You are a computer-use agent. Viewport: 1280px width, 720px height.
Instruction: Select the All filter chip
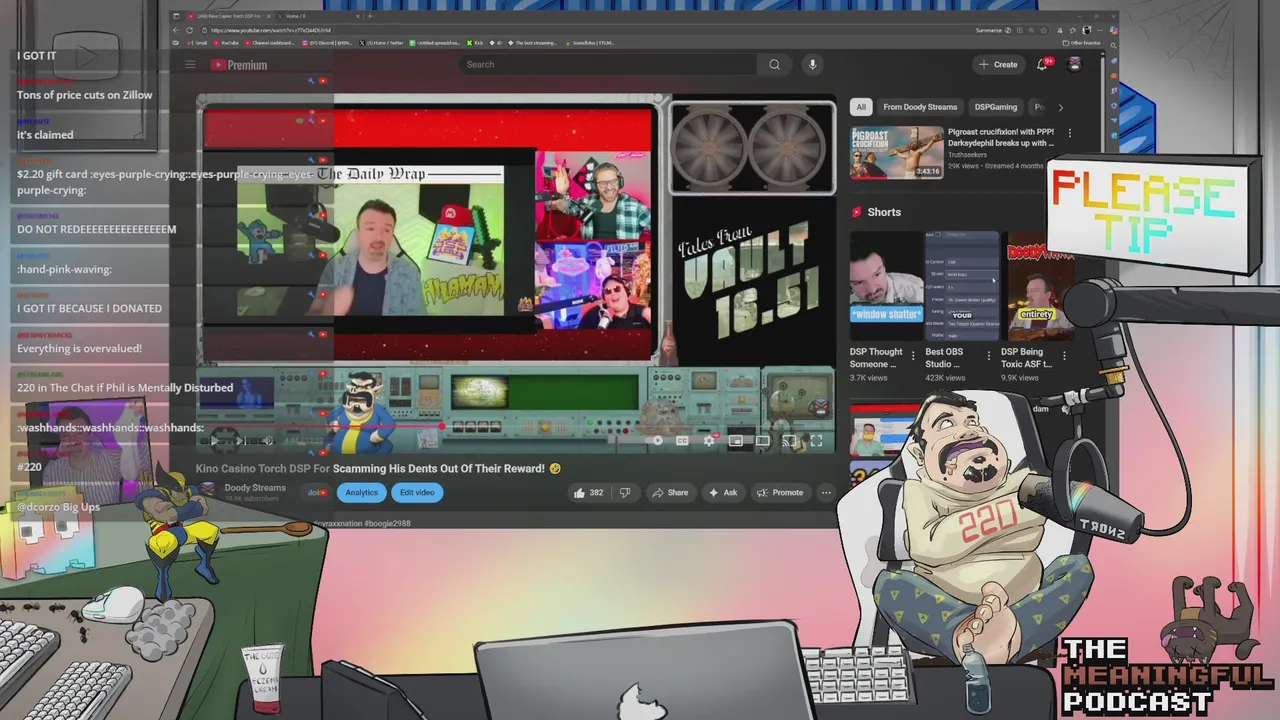coord(861,107)
